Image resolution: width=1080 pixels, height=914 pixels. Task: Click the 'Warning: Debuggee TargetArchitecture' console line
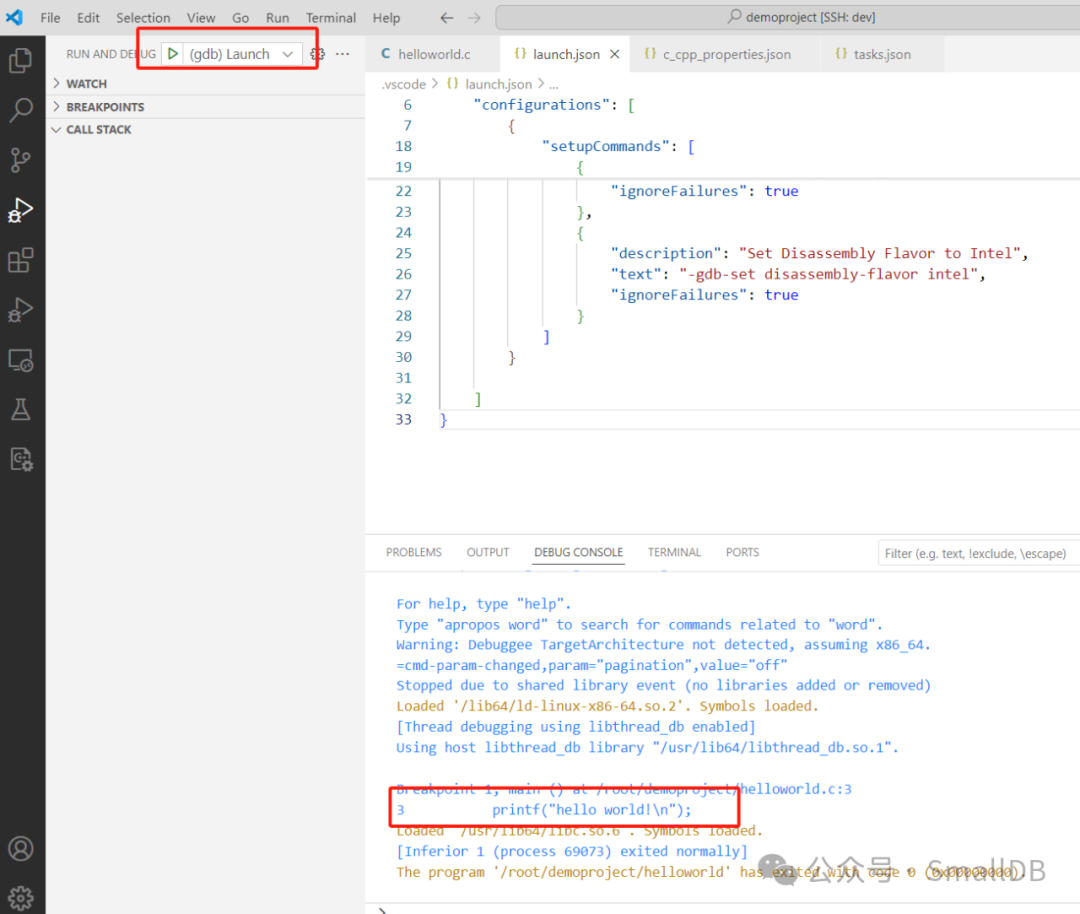[x=663, y=645]
